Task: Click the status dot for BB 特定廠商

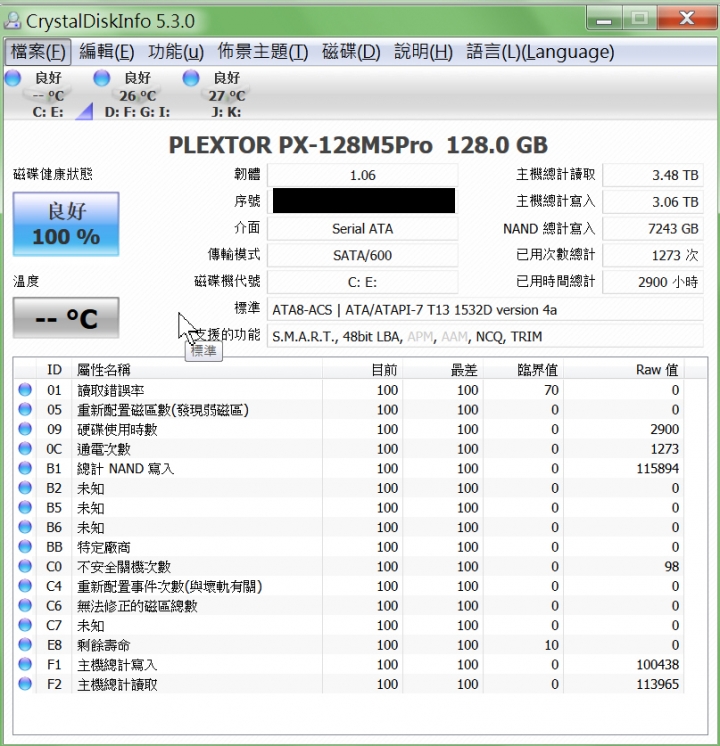Action: tap(25, 547)
